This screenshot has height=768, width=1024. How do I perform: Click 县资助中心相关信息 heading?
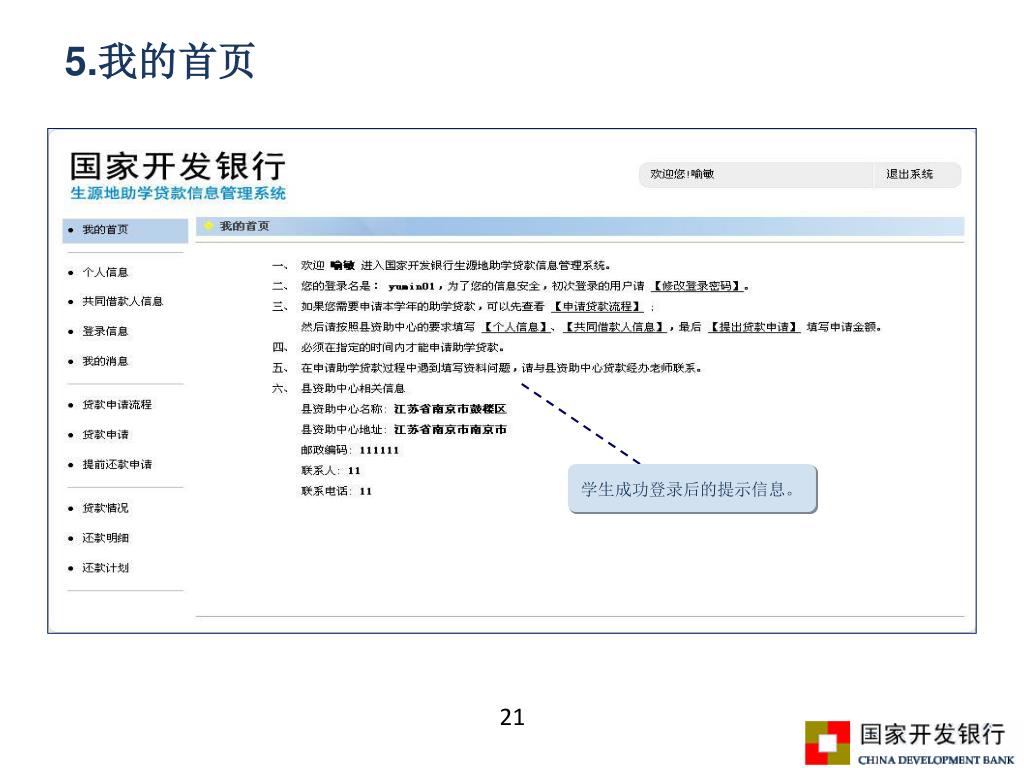(x=353, y=389)
